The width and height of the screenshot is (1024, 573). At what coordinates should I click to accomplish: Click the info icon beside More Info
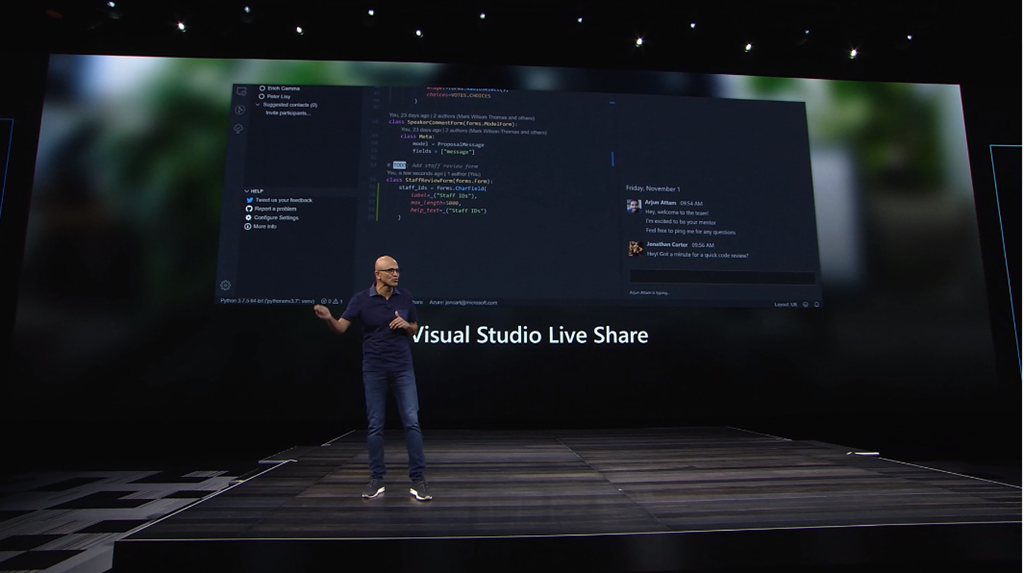click(248, 227)
